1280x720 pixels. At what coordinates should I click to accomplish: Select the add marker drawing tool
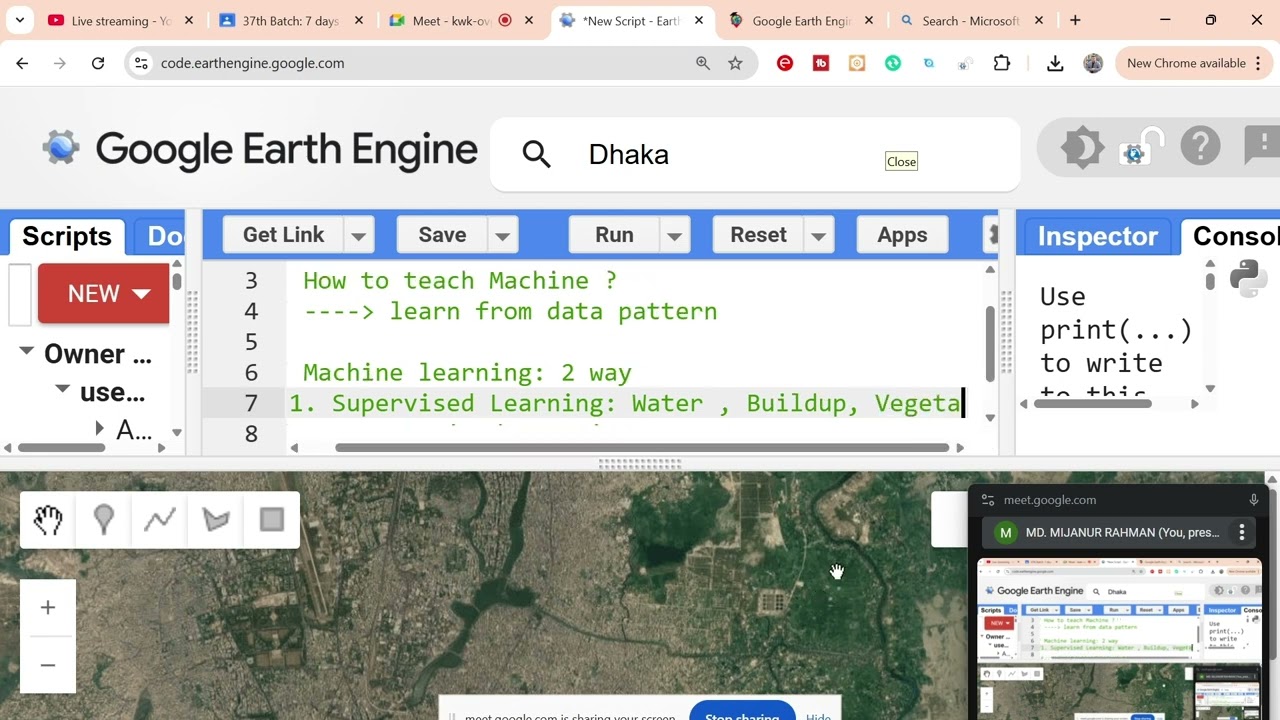click(x=104, y=520)
